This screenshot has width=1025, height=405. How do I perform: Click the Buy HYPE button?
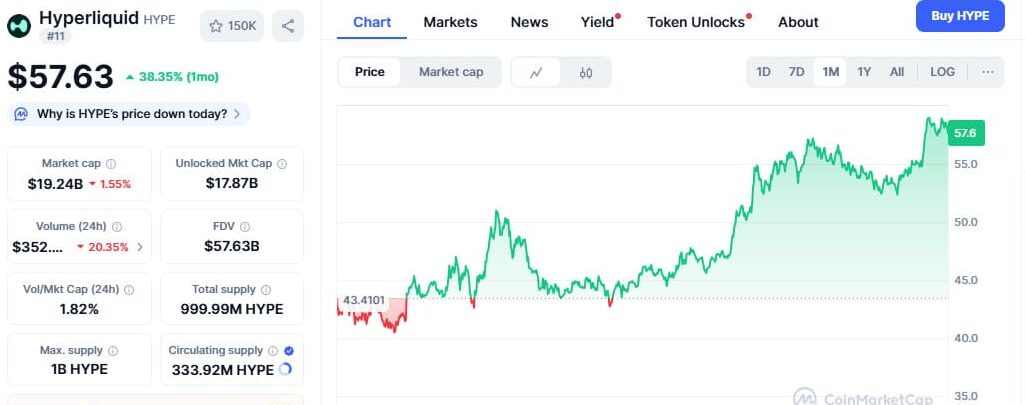pyautogui.click(x=960, y=16)
